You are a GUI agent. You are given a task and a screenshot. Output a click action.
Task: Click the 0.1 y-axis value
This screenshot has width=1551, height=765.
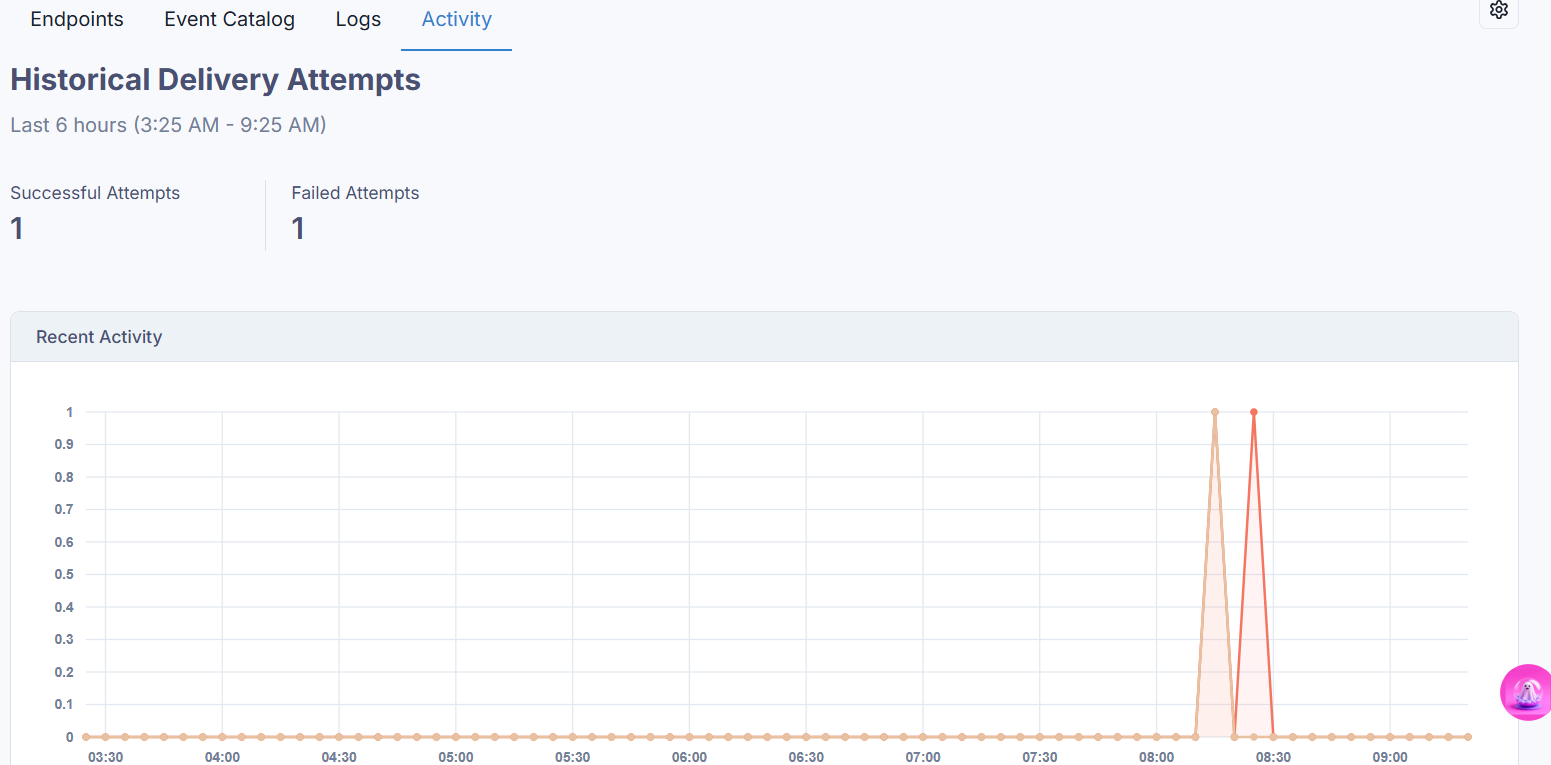pos(64,704)
